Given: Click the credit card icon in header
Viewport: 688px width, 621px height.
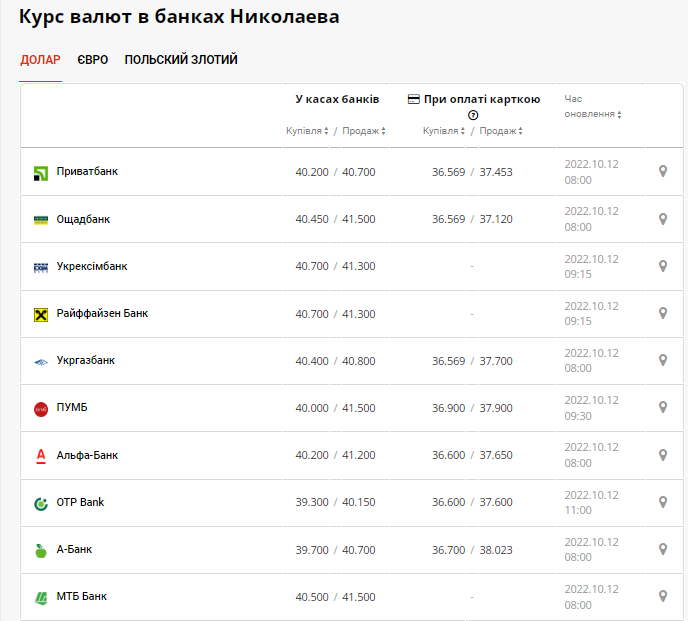Looking at the screenshot, I should point(413,99).
